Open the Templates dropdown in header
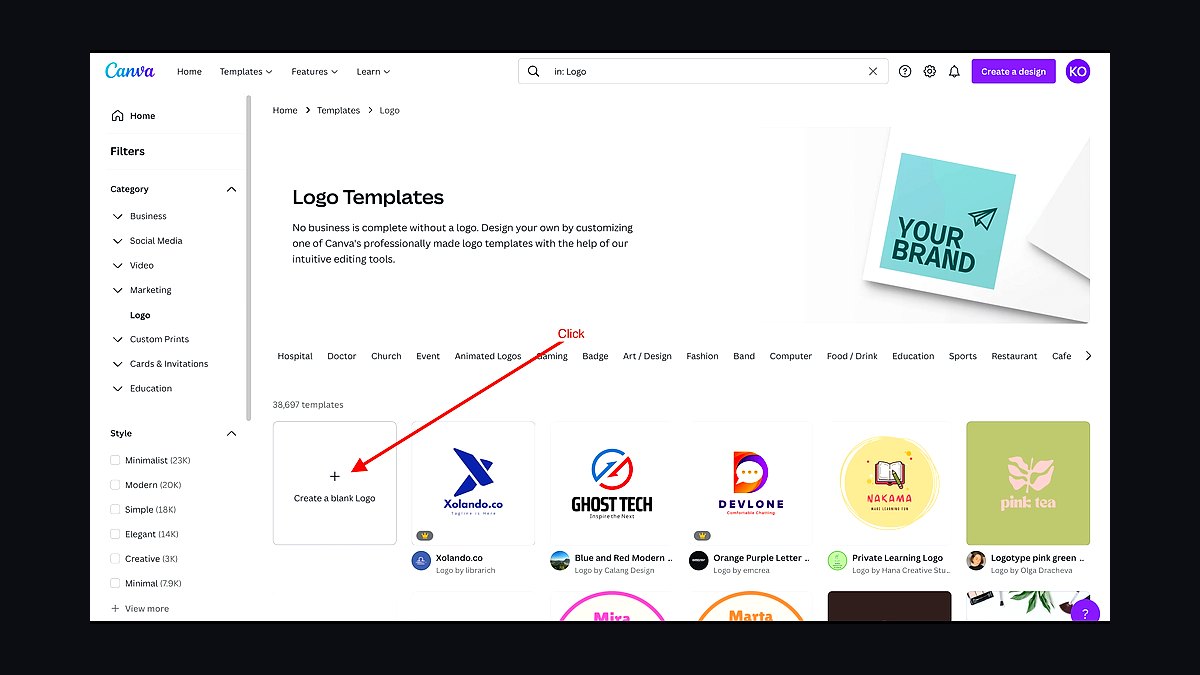This screenshot has width=1200, height=675. pos(246,72)
